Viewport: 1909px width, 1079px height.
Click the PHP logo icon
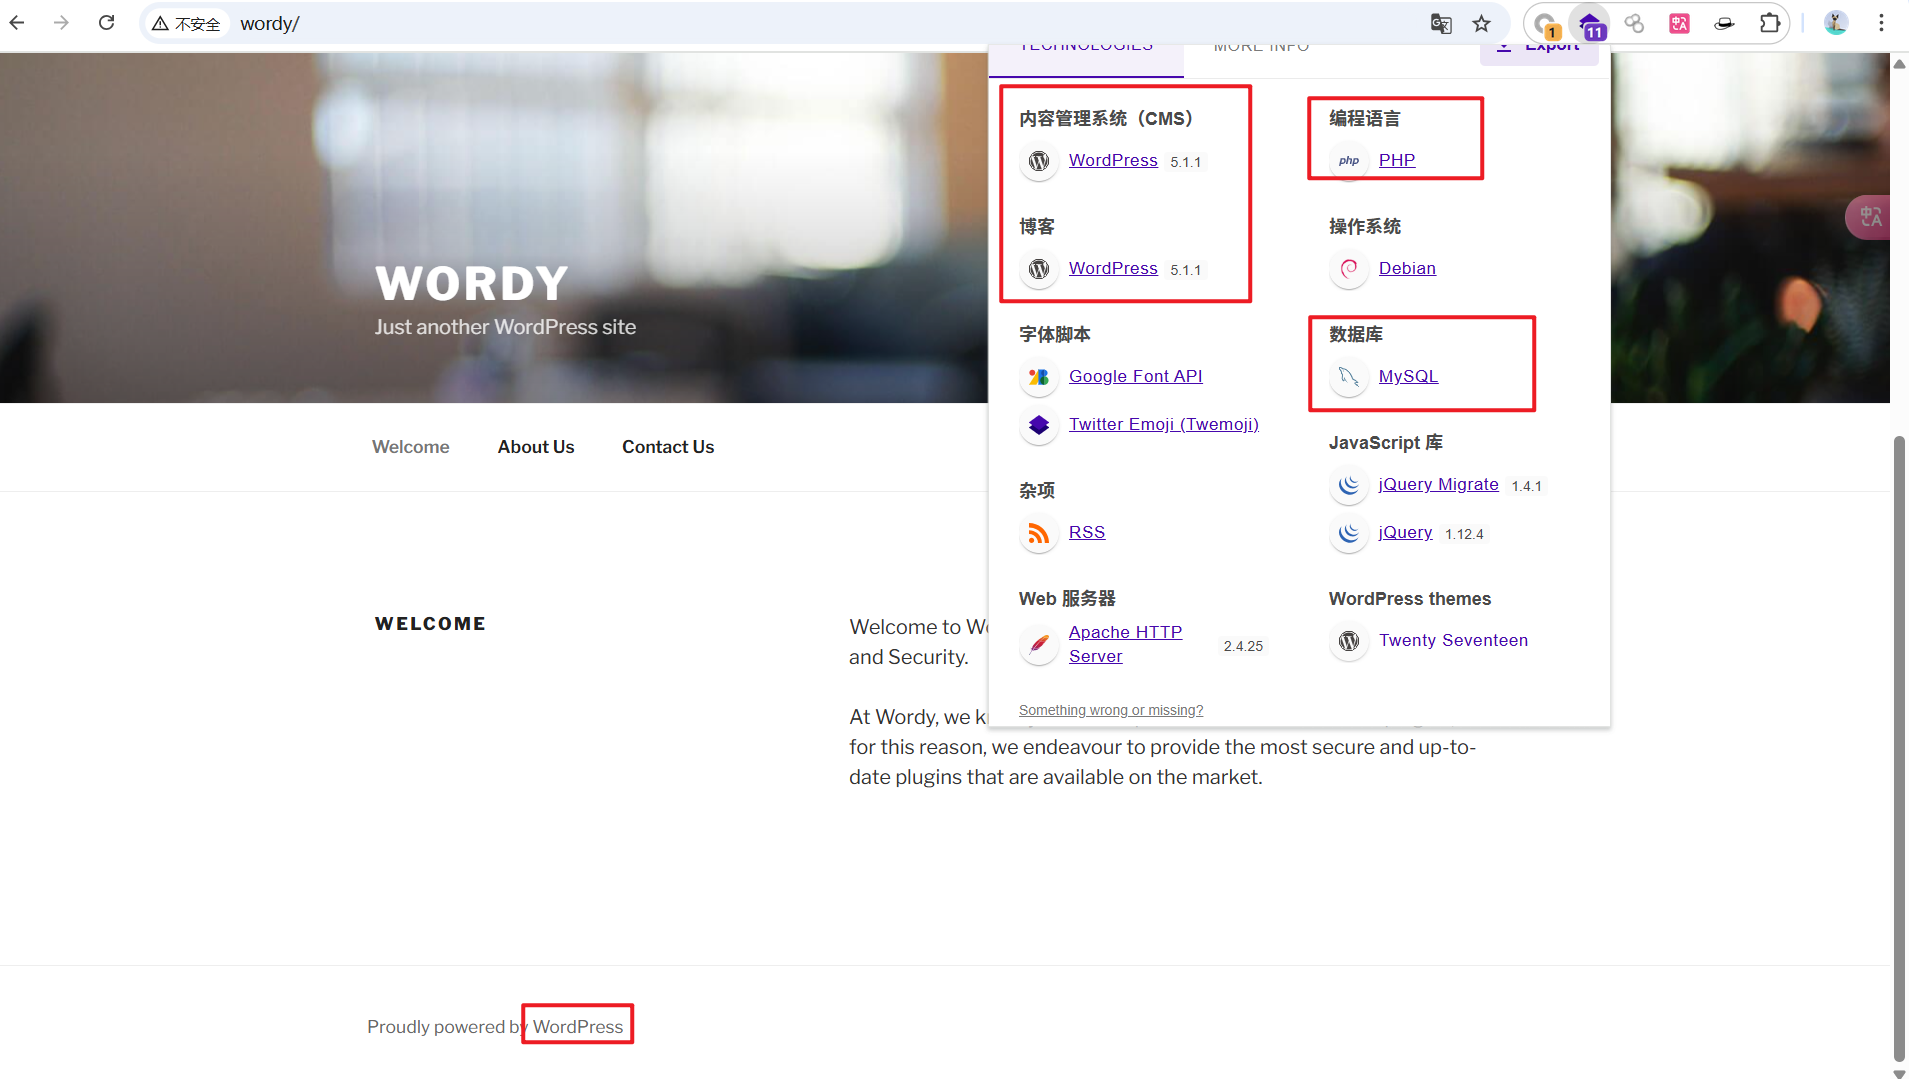coord(1349,161)
